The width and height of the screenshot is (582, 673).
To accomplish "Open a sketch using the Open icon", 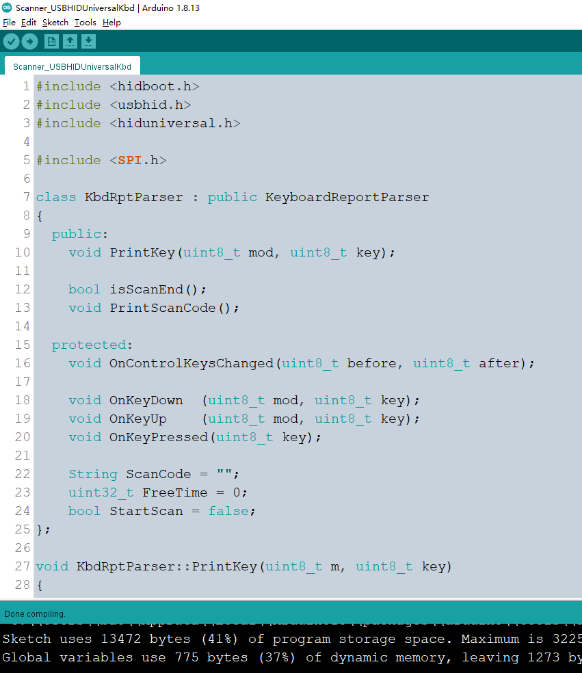I will pos(70,42).
